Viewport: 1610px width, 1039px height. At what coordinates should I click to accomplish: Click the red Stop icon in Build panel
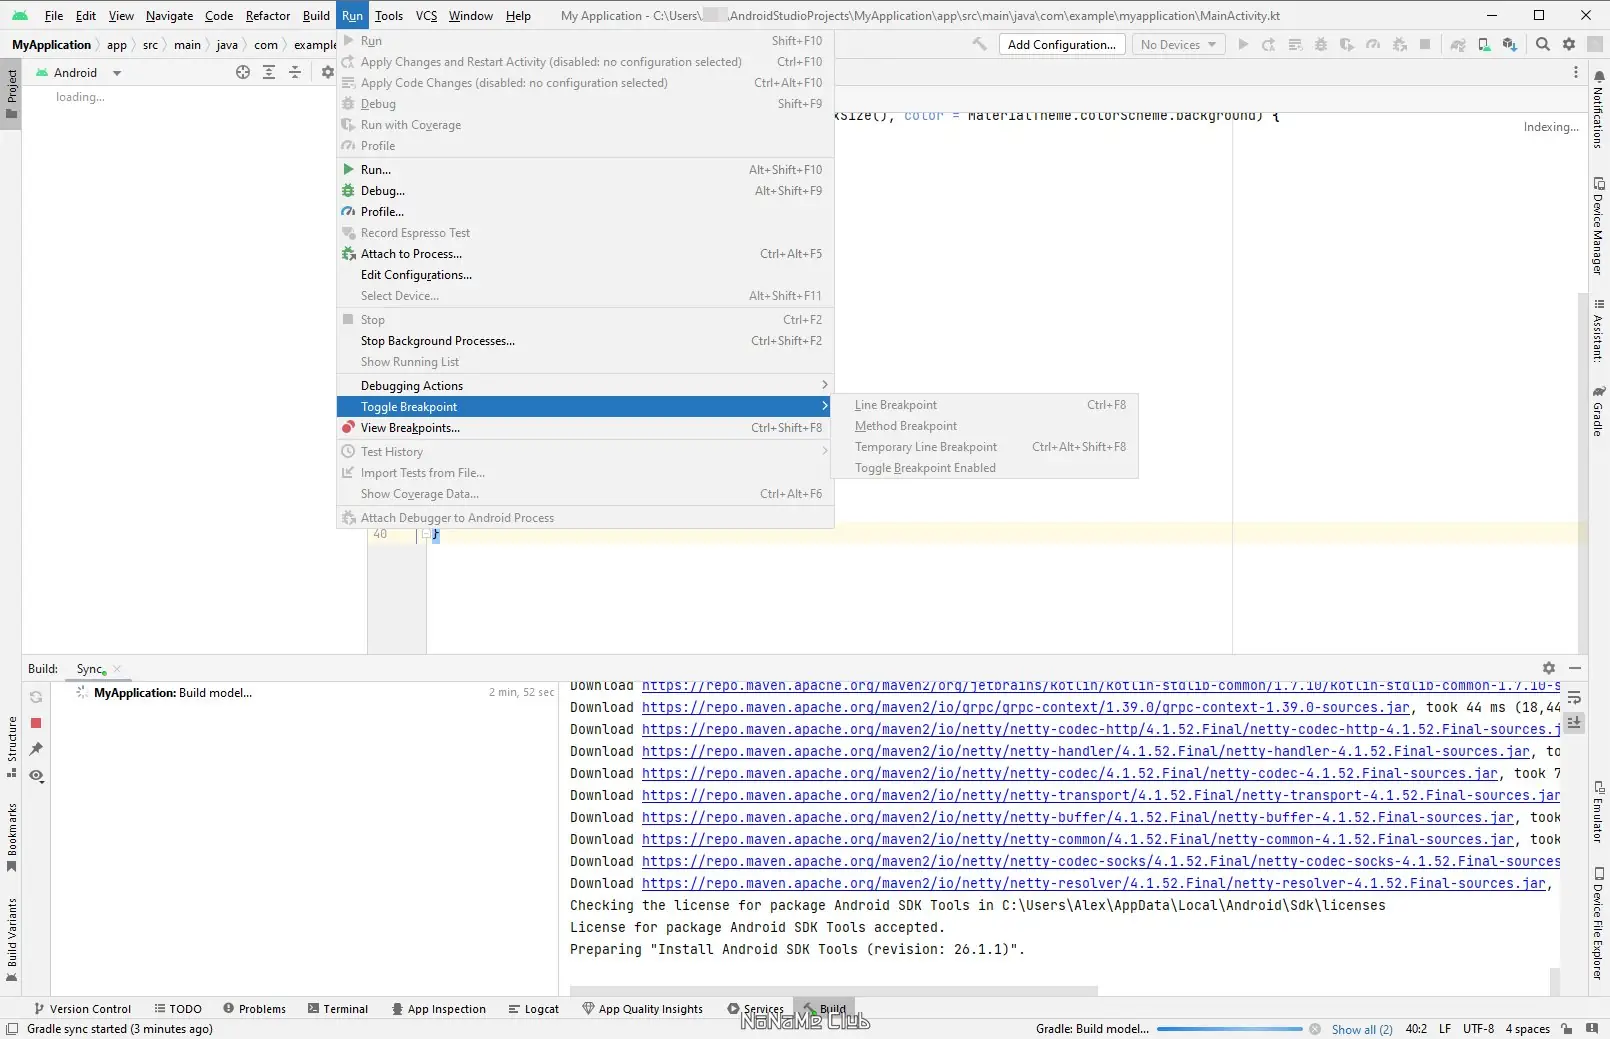36,722
